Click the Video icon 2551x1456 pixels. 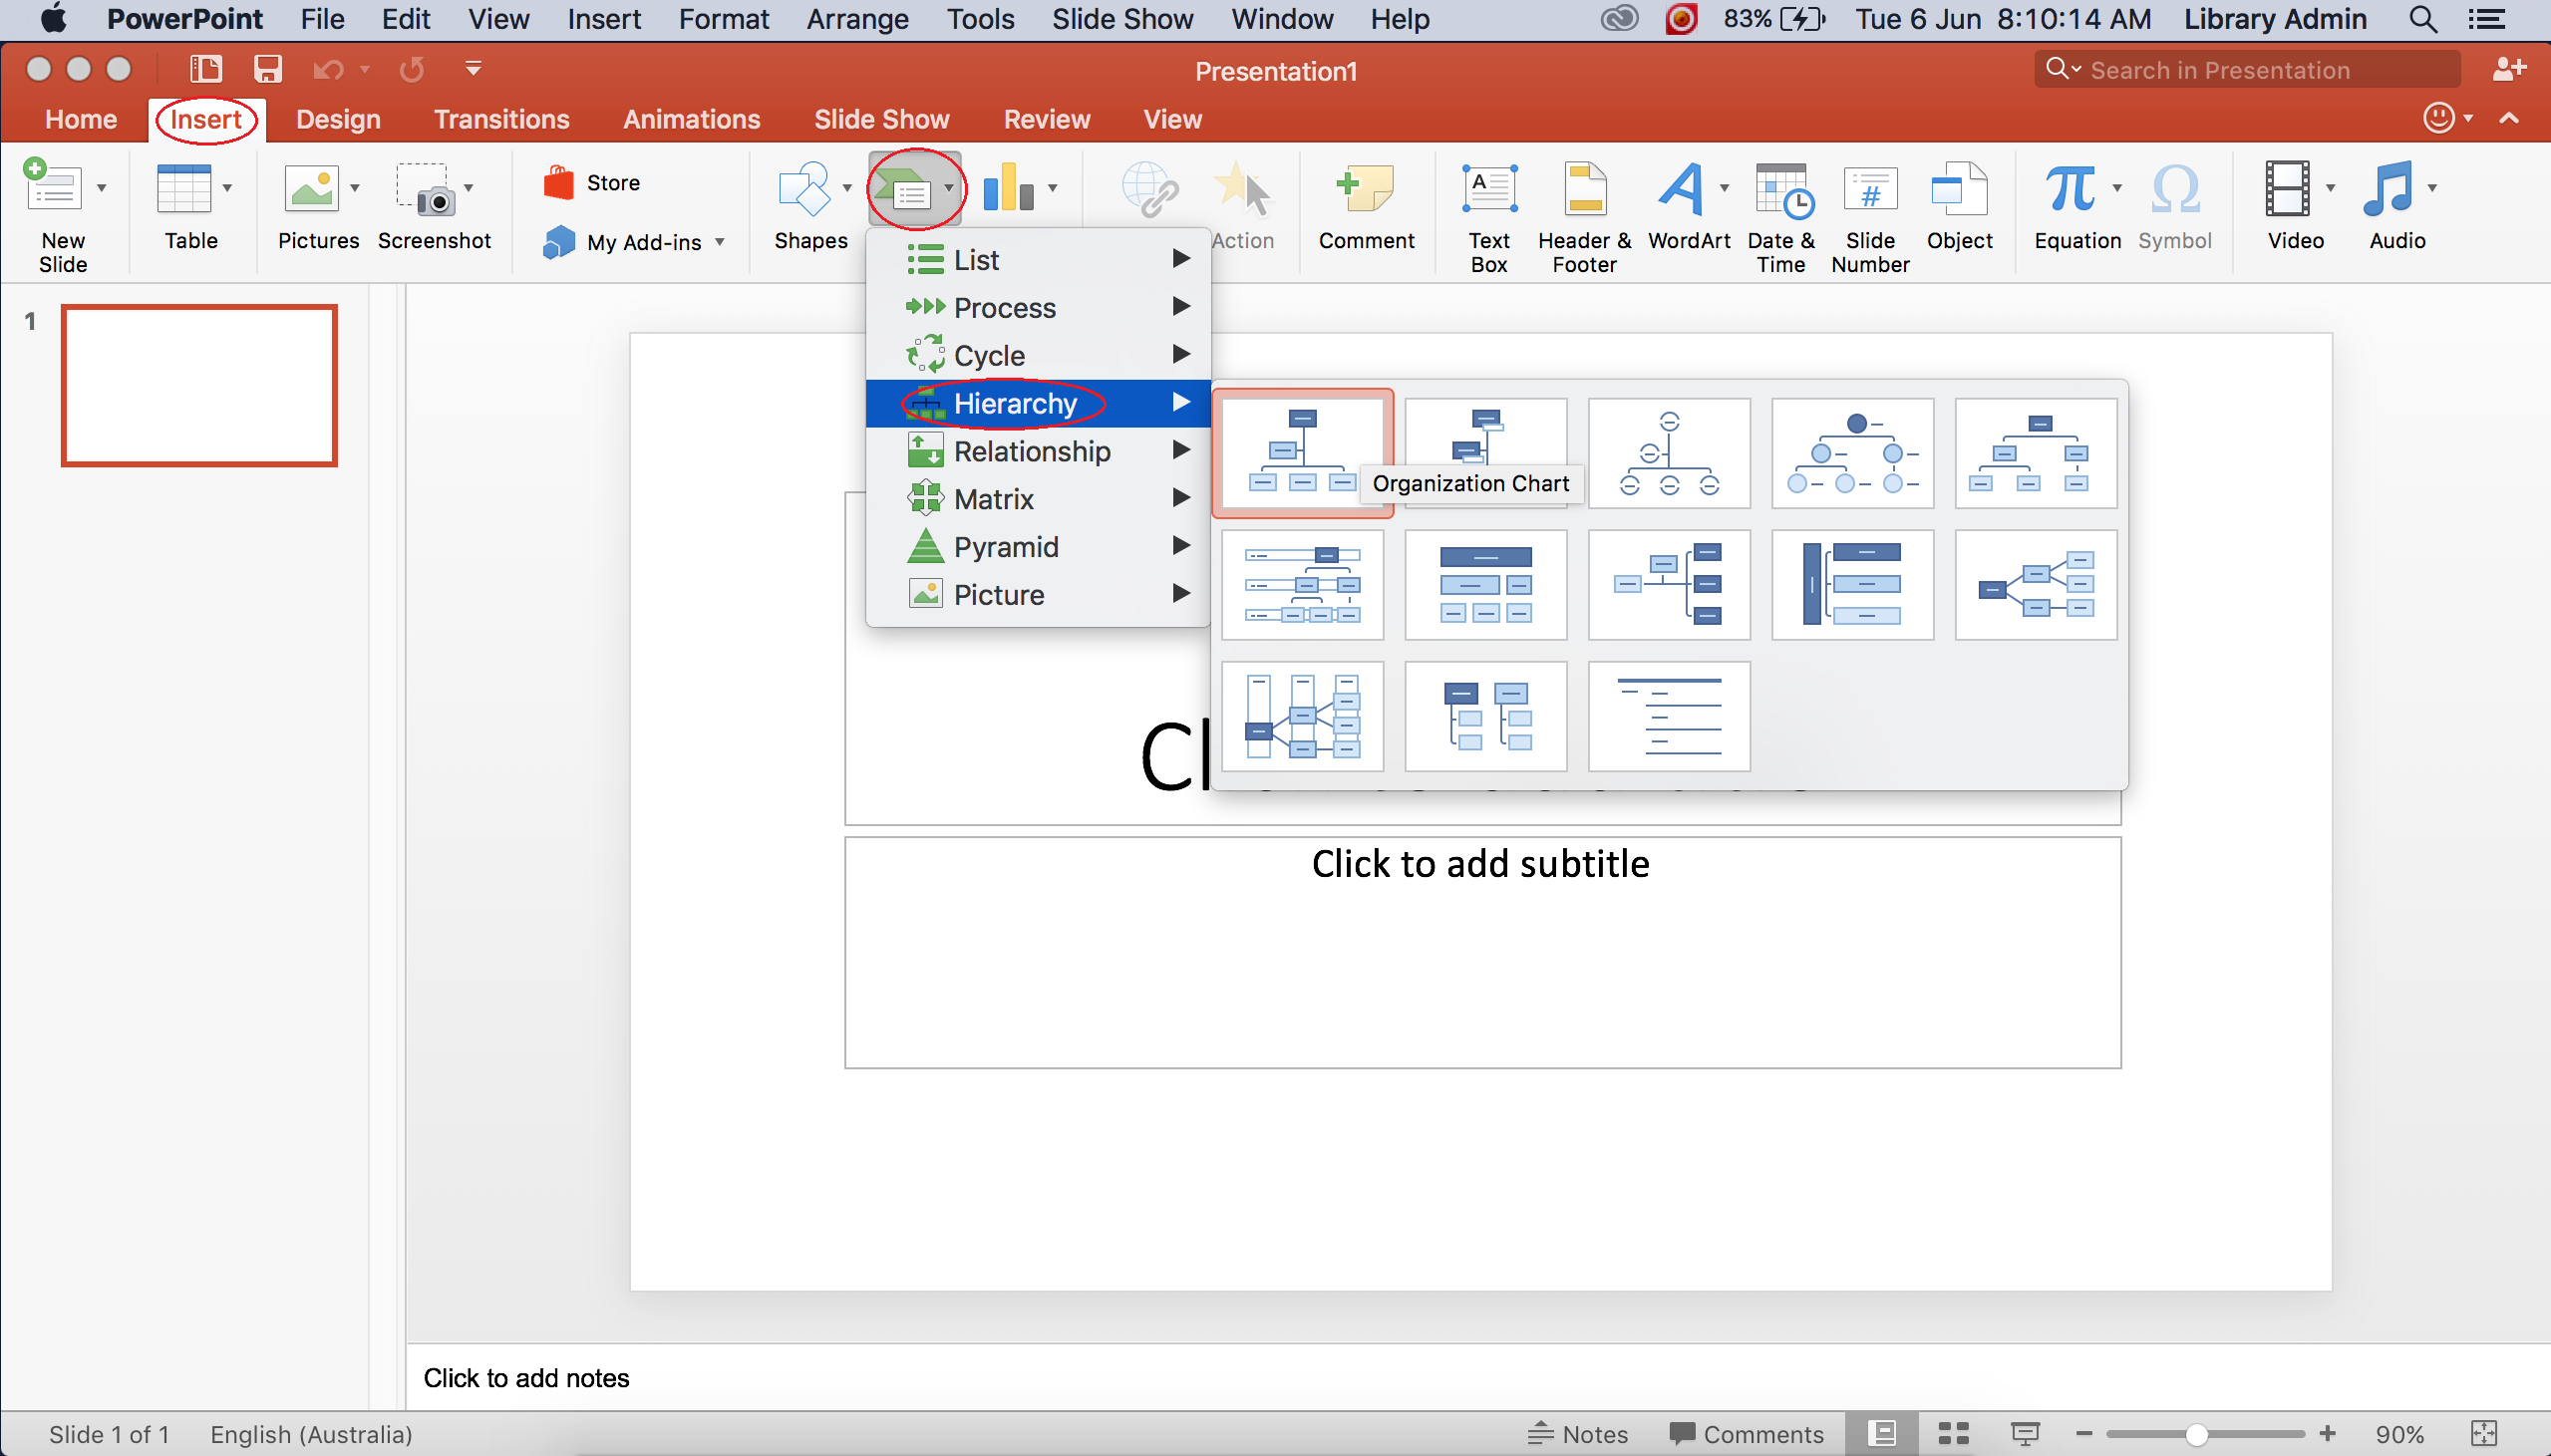coord(2287,188)
